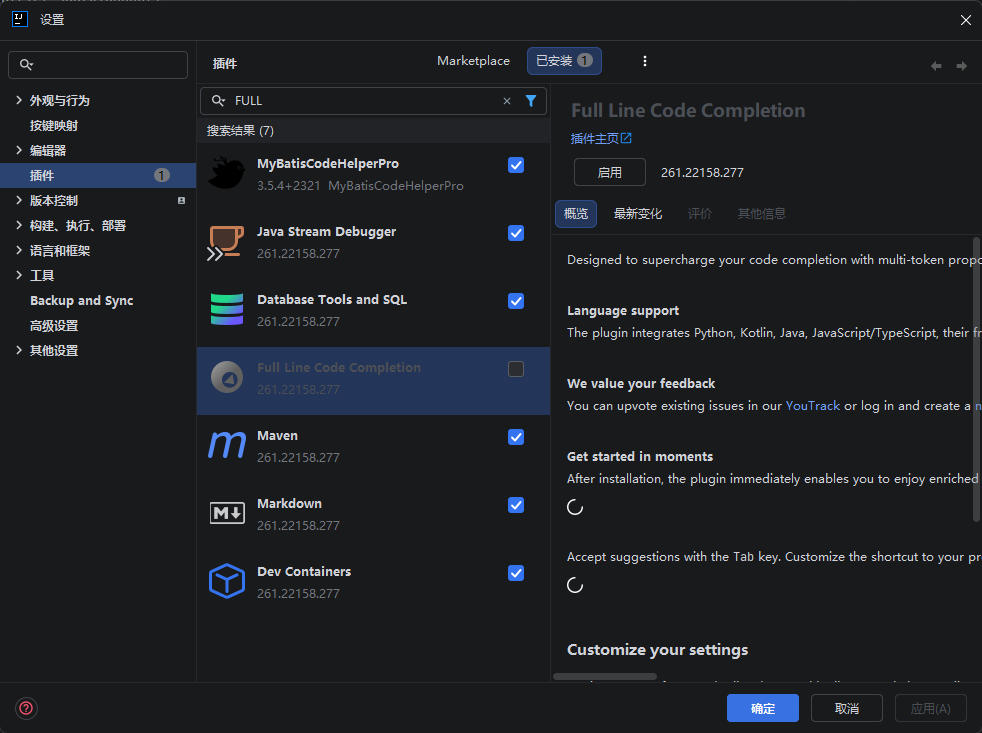Click version number 261.22158.277 beside 启用

pyautogui.click(x=702, y=172)
